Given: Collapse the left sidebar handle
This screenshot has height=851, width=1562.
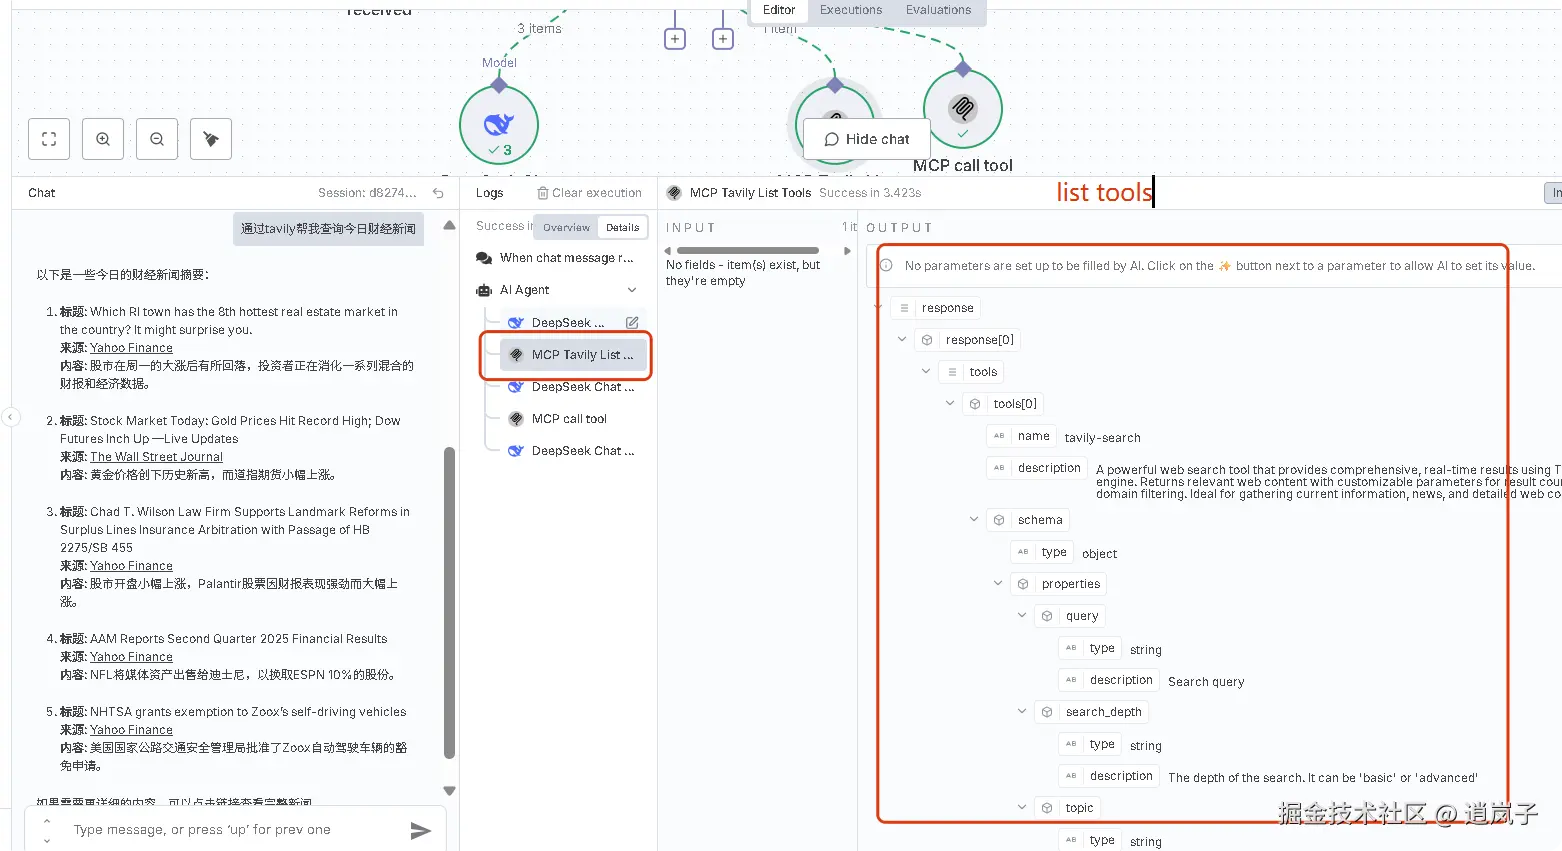Looking at the screenshot, I should pos(10,417).
